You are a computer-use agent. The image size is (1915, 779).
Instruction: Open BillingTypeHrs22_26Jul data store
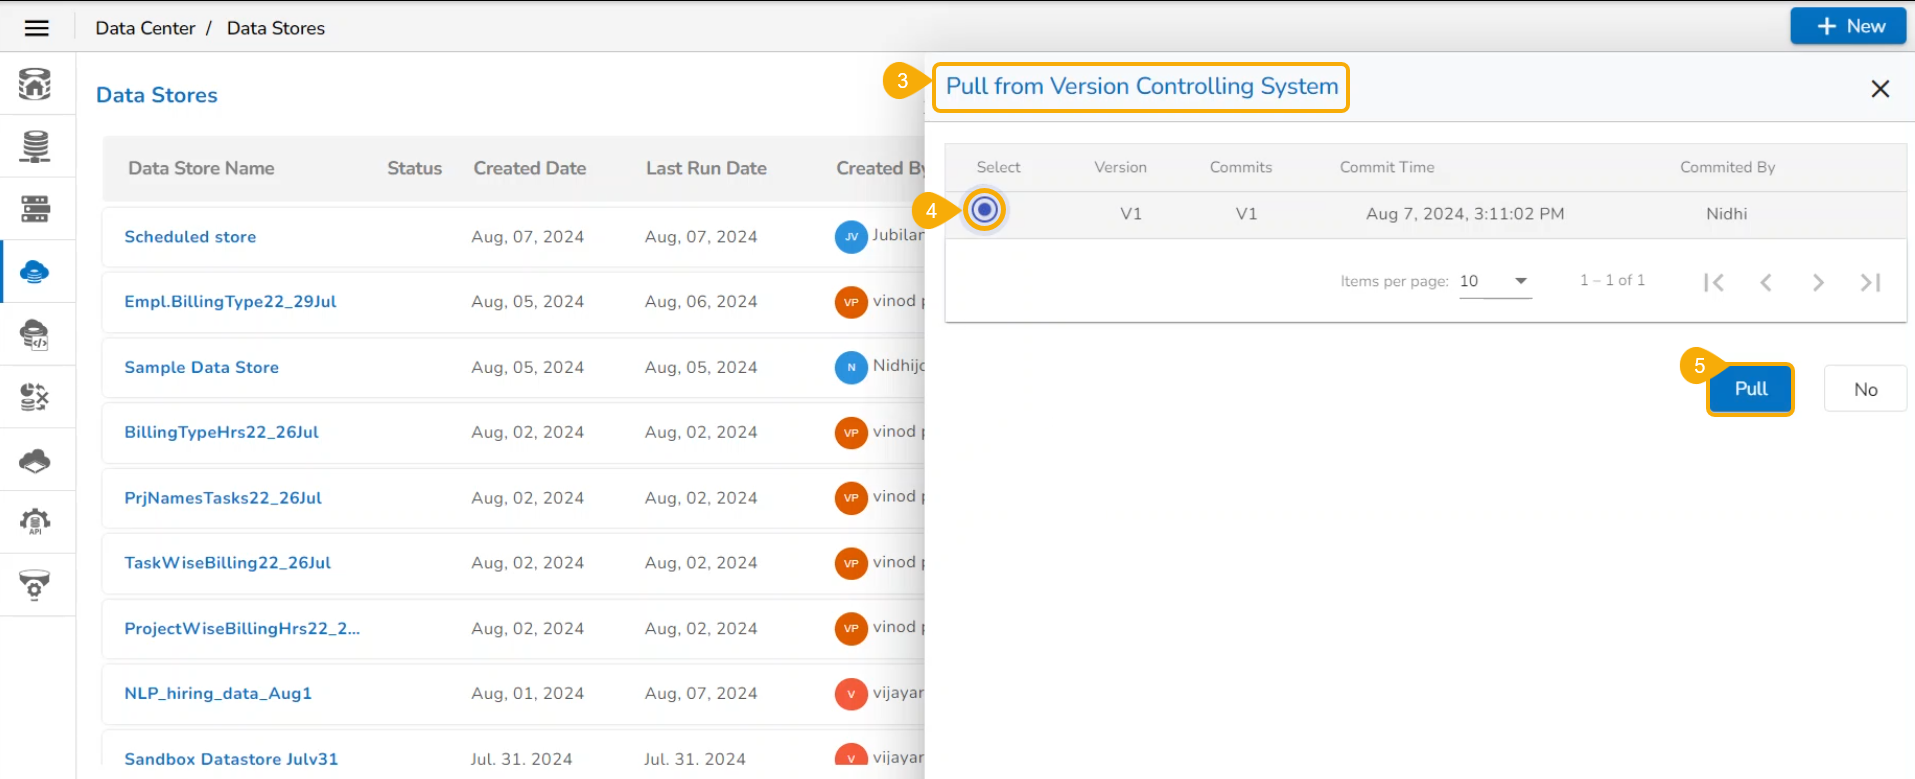(221, 432)
